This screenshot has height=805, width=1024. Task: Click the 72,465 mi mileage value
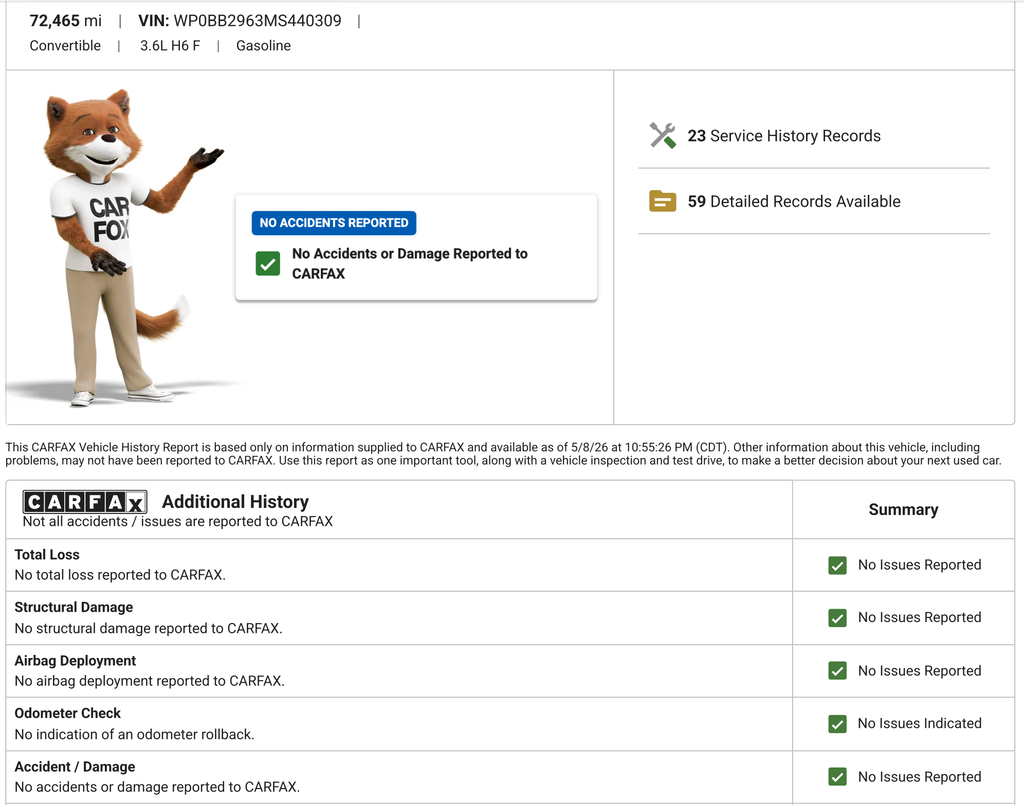point(65,21)
